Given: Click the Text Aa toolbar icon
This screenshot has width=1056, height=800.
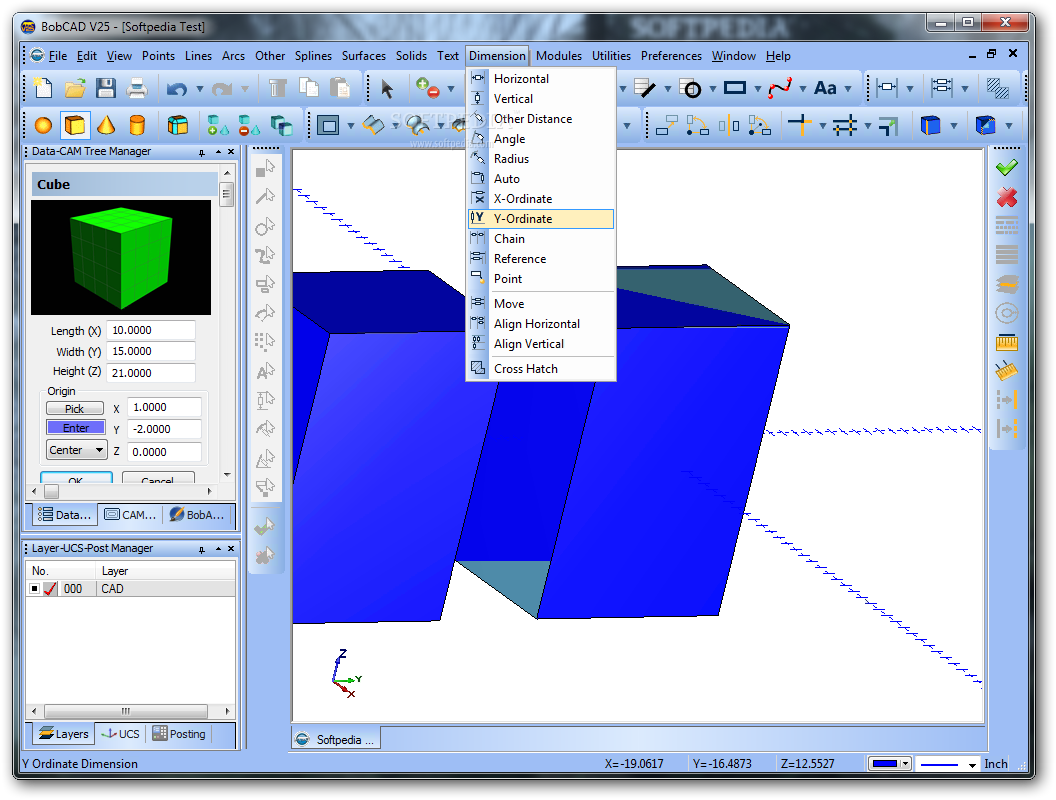Looking at the screenshot, I should [825, 88].
